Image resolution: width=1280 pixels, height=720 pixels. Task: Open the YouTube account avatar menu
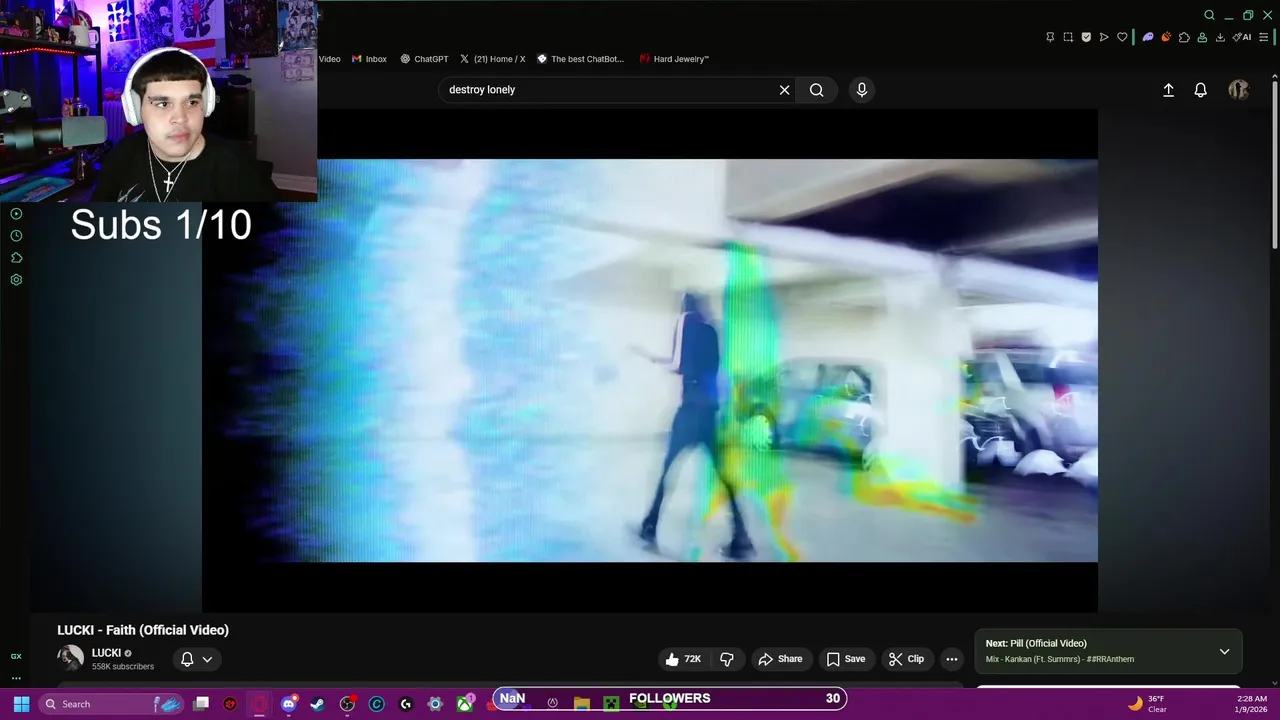coord(1239,90)
